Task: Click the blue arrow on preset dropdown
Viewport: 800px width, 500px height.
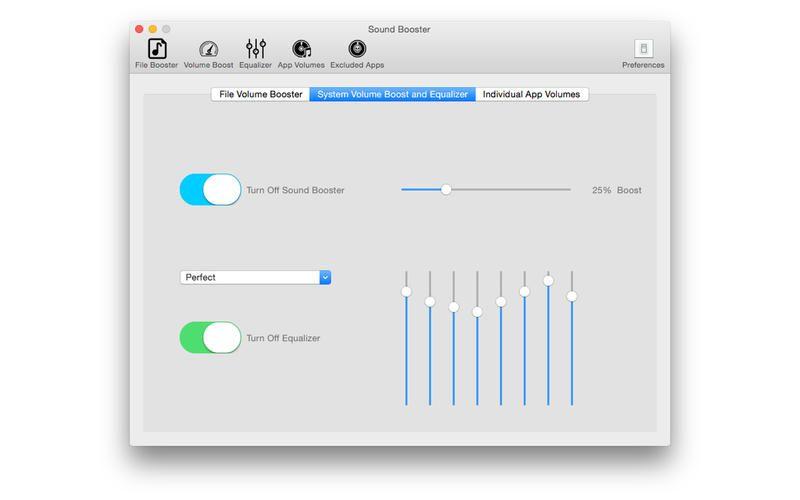Action: tap(325, 277)
